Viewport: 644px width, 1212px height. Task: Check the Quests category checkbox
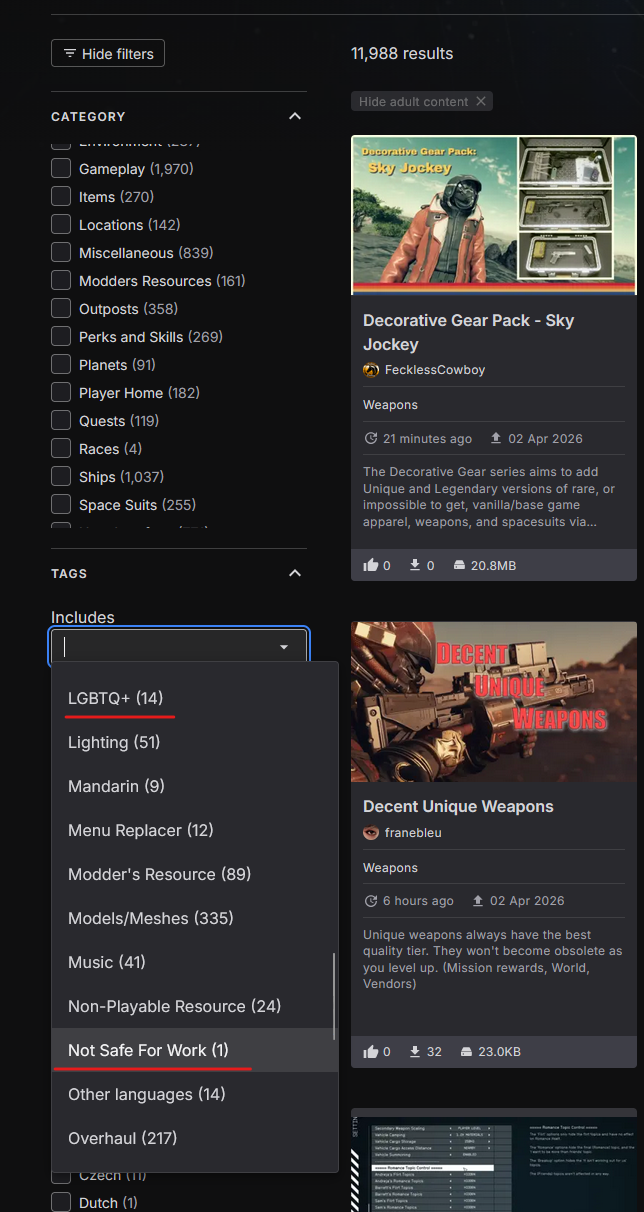click(x=61, y=421)
